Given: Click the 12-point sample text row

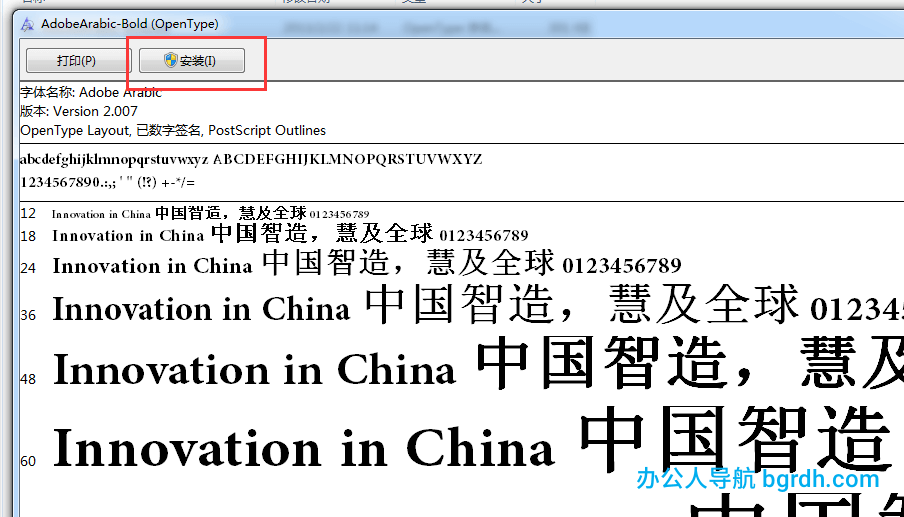Looking at the screenshot, I should click(195, 213).
